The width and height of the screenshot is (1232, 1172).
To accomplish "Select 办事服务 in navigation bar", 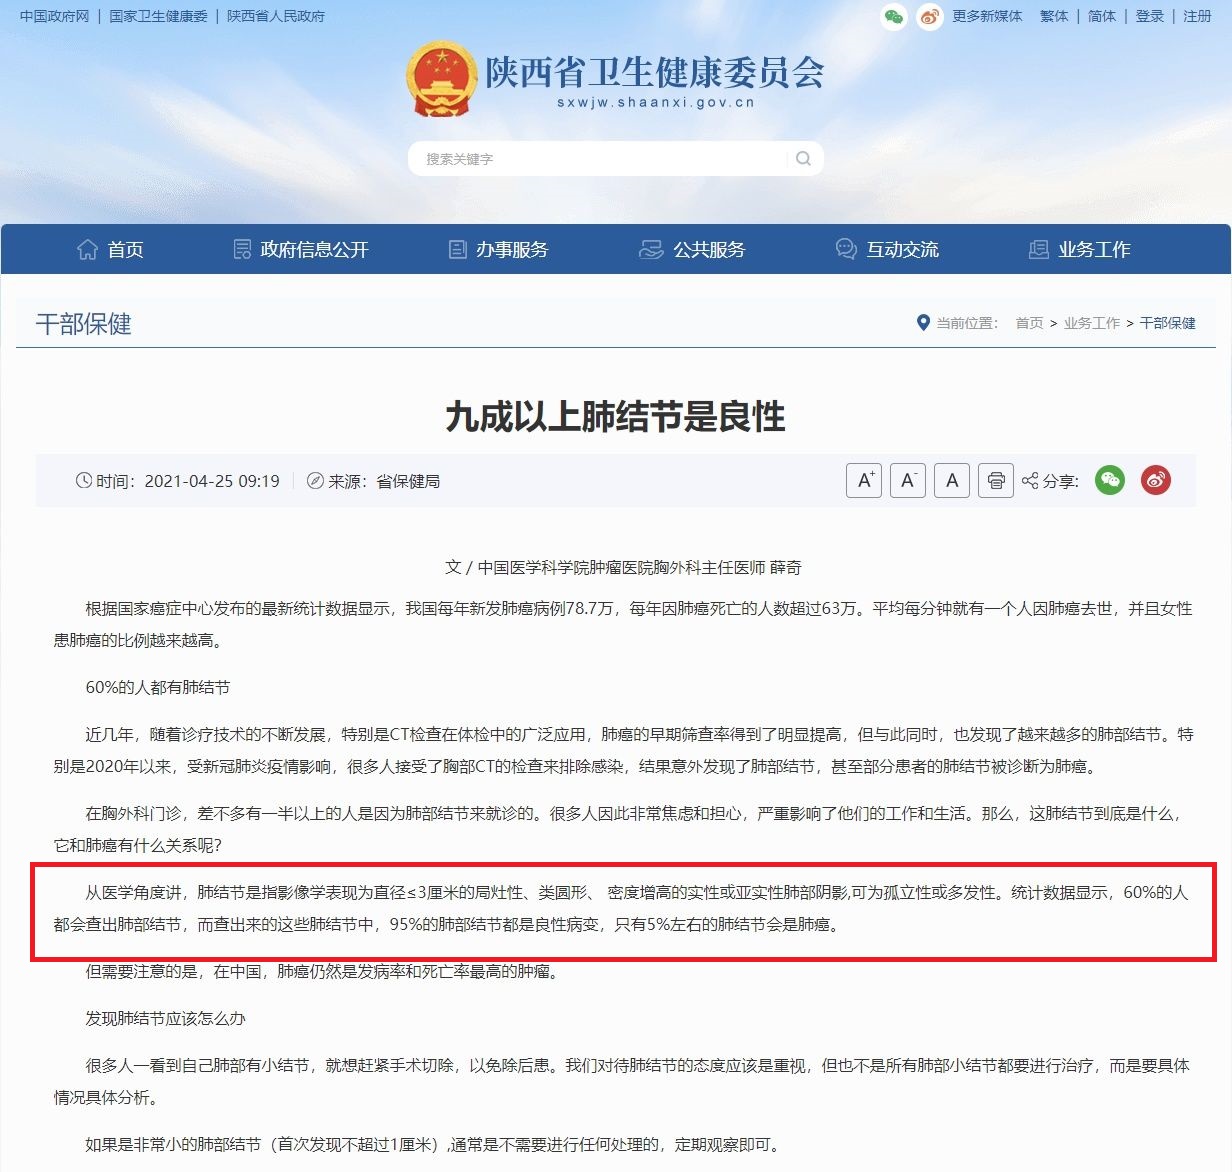I will pos(499,250).
